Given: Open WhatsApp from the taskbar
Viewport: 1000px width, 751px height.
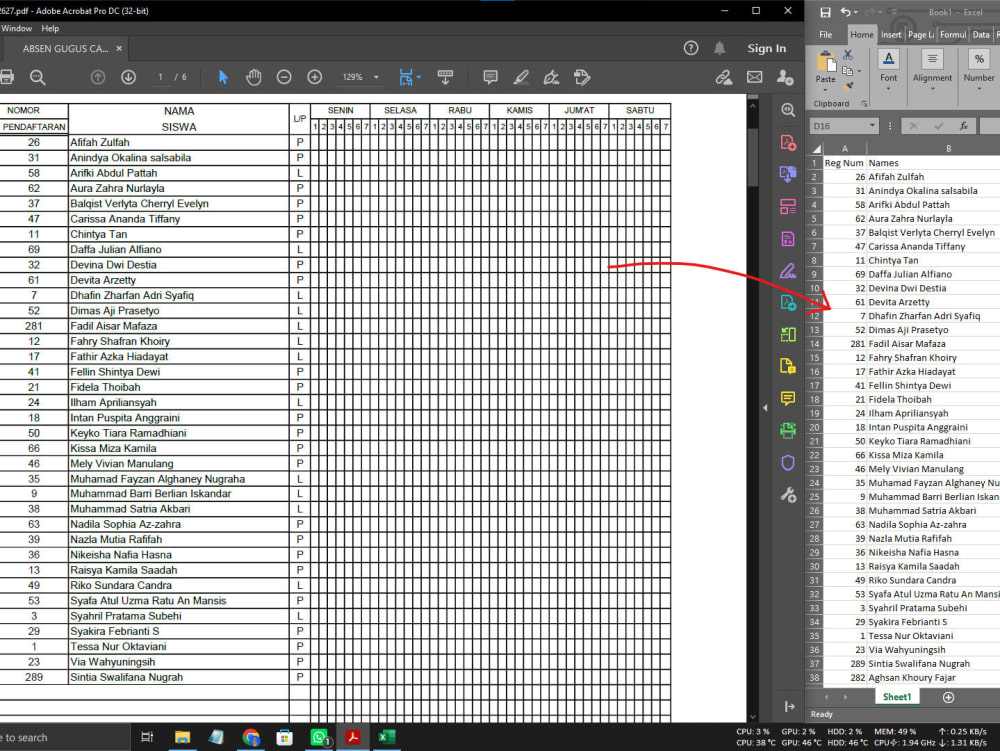Looking at the screenshot, I should [319, 737].
